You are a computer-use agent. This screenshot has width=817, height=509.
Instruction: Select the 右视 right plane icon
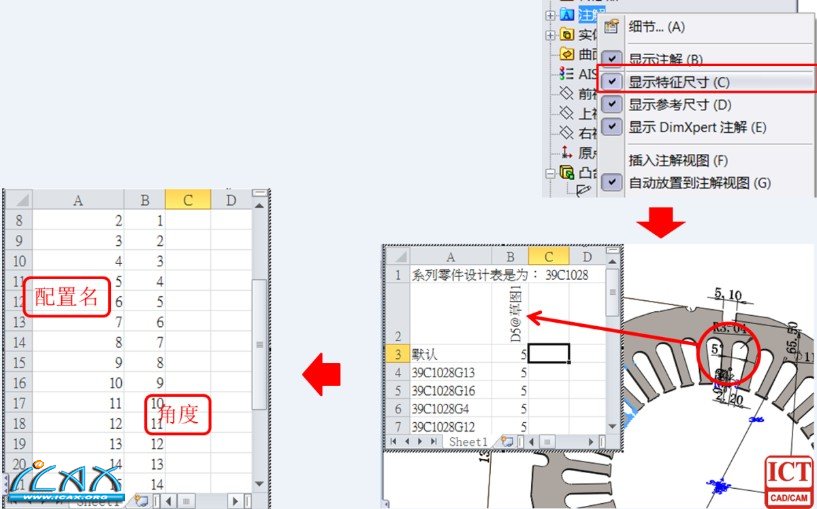(567, 132)
